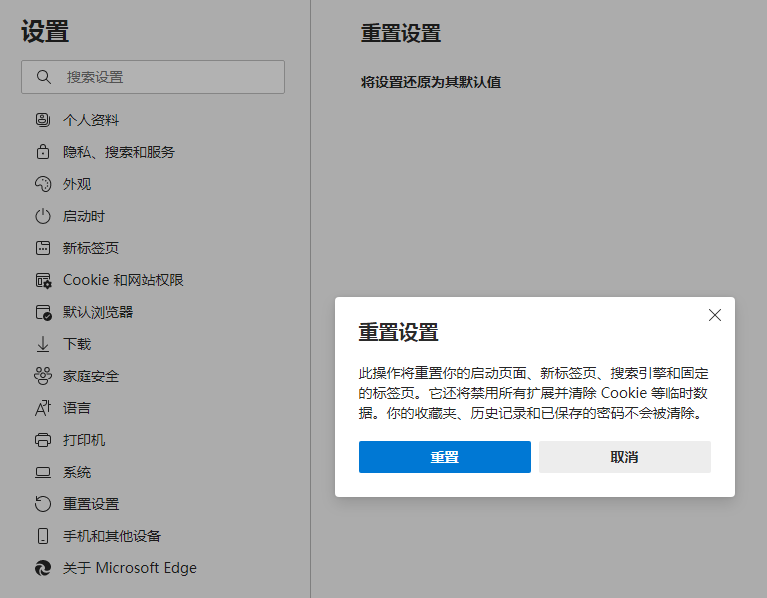Image resolution: width=767 pixels, height=598 pixels.
Task: Open the 语言 settings section
Action: (77, 408)
